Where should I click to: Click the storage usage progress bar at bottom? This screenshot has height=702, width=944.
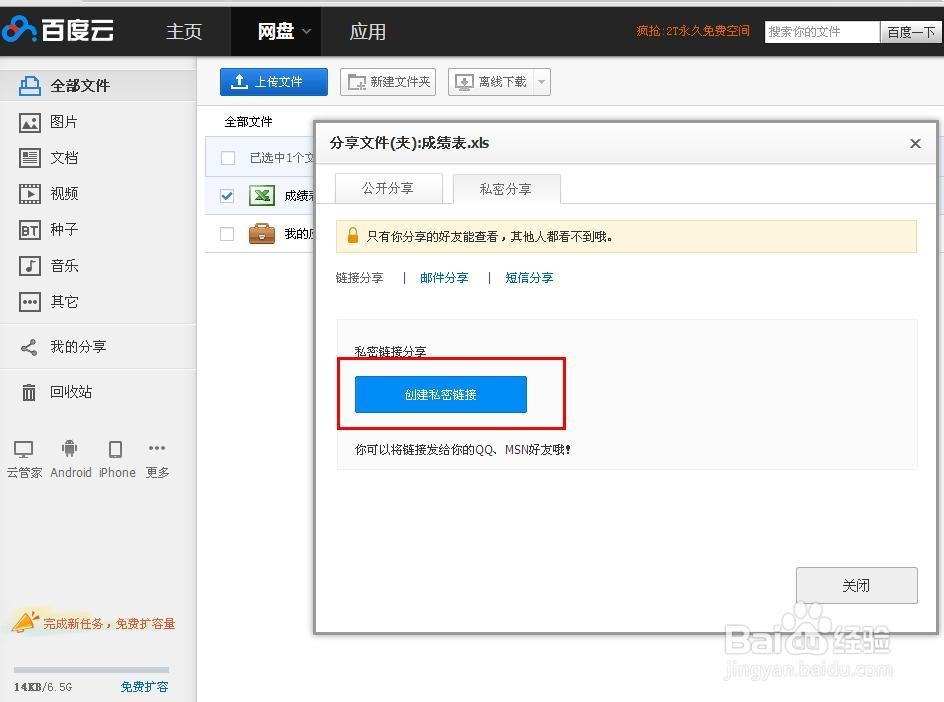pos(90,668)
